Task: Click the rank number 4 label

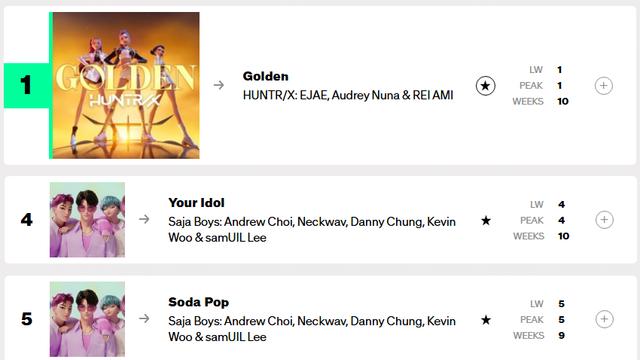Action: tap(27, 220)
